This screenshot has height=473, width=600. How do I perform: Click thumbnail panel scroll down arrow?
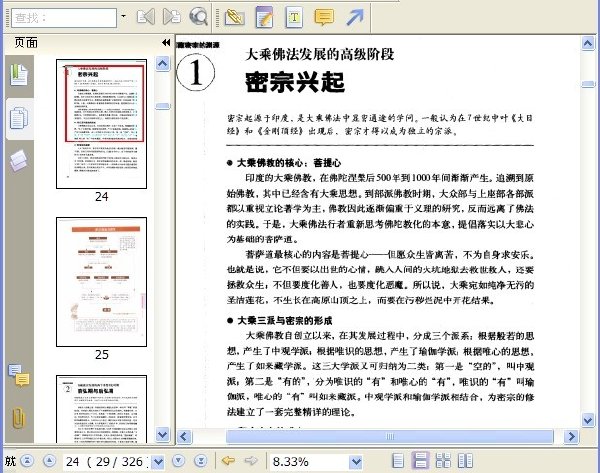(162, 434)
